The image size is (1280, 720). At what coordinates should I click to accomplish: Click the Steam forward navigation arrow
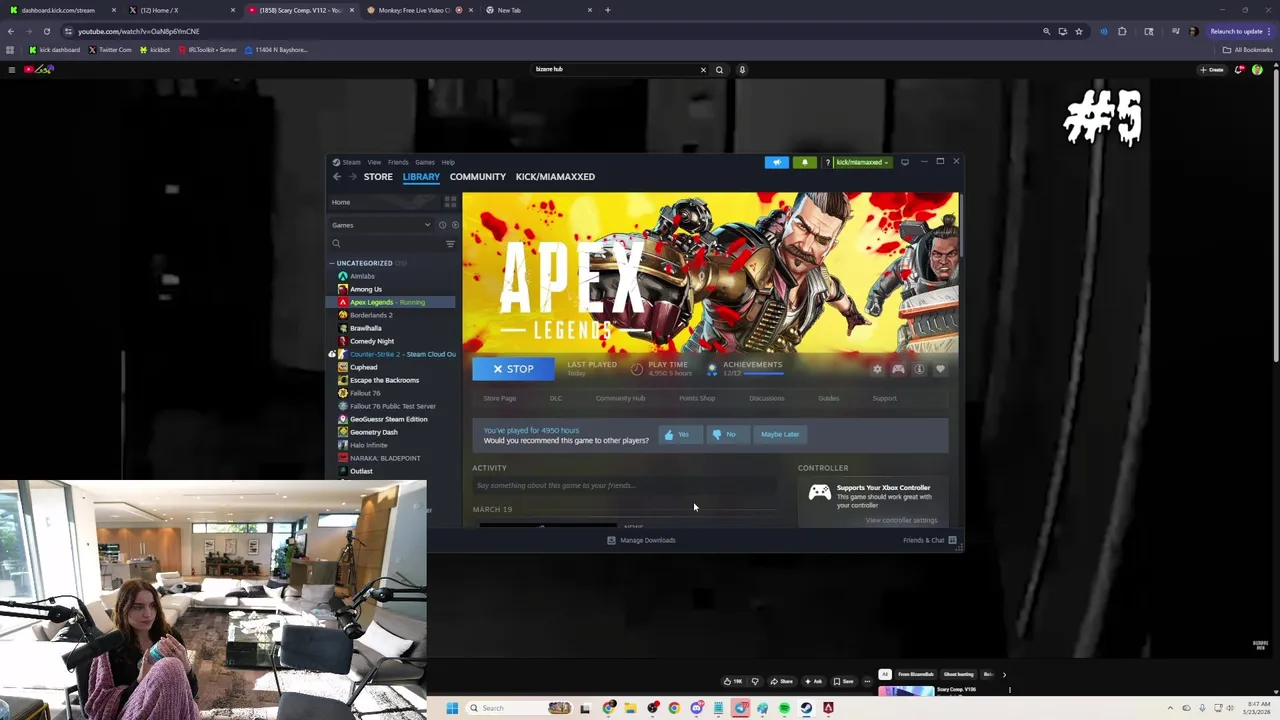click(x=352, y=177)
